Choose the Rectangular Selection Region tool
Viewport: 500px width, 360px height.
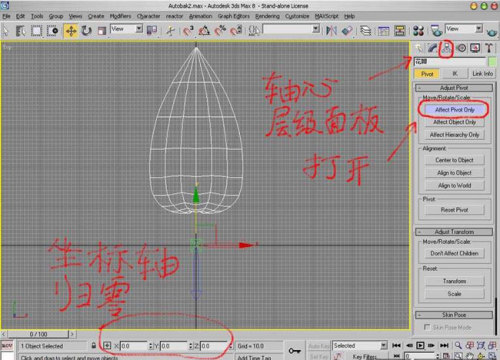point(37,31)
